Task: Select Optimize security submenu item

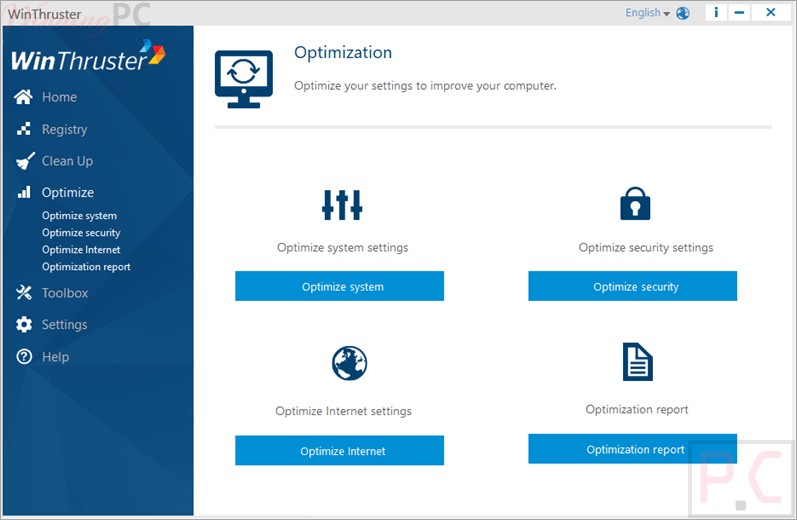Action: tap(81, 233)
